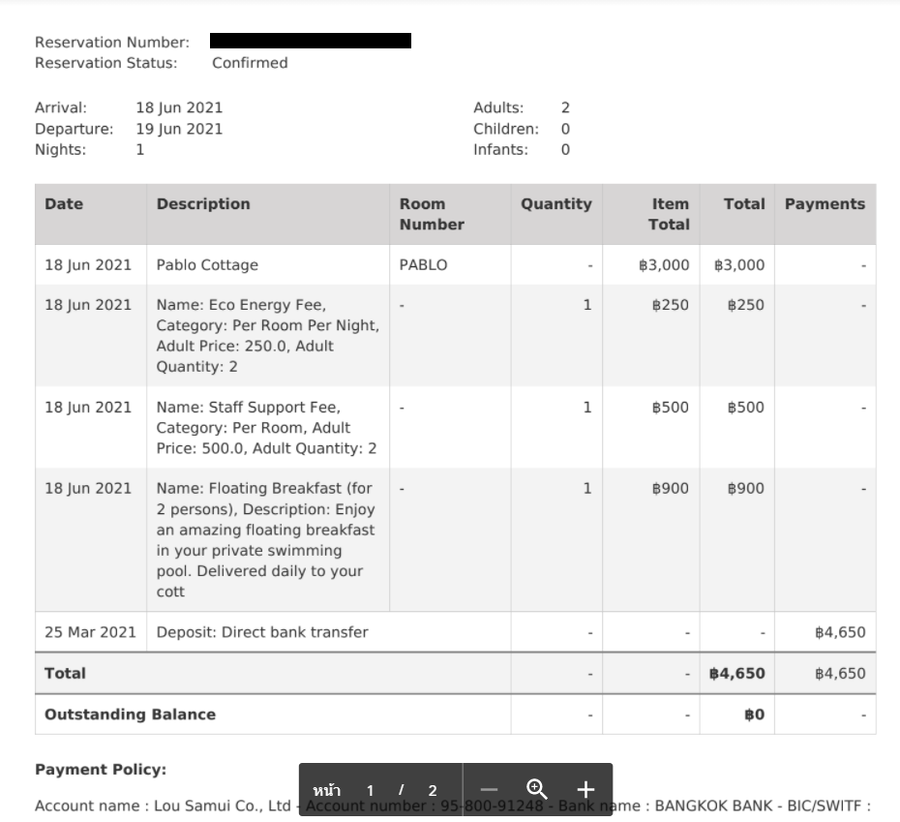Click the 'Reservation Status:' label
The width and height of the screenshot is (900, 822).
(x=106, y=63)
